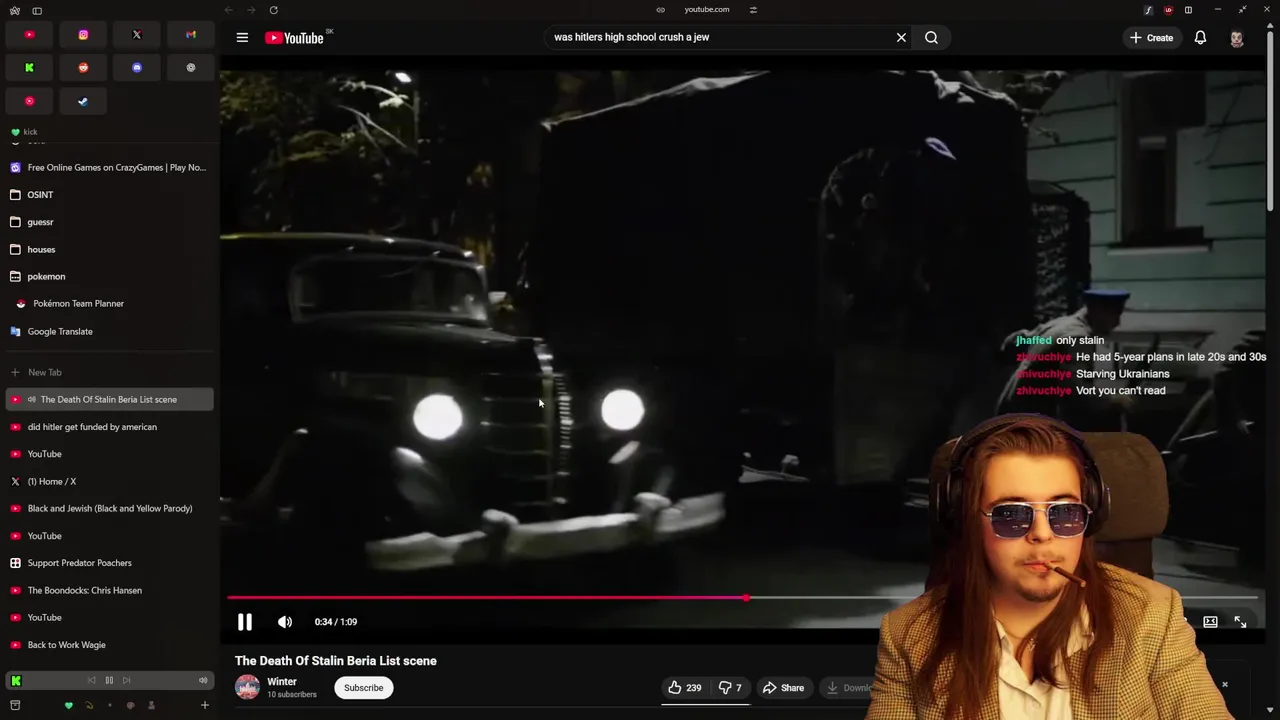Image resolution: width=1280 pixels, height=720 pixels.
Task: Switch to The Boondocks: Chris Hansen tab
Action: tap(109, 590)
